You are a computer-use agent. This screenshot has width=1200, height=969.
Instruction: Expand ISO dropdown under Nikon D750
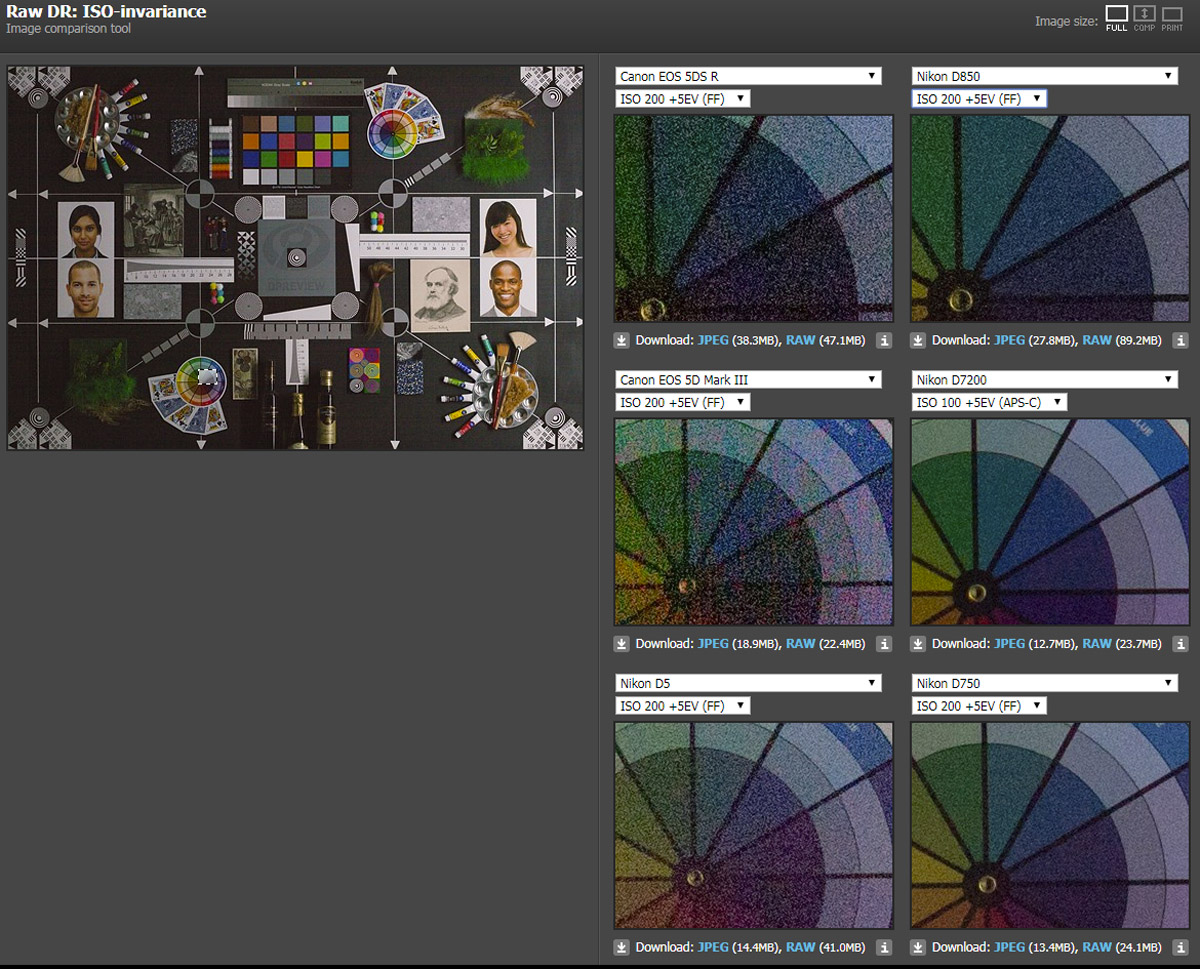(979, 705)
